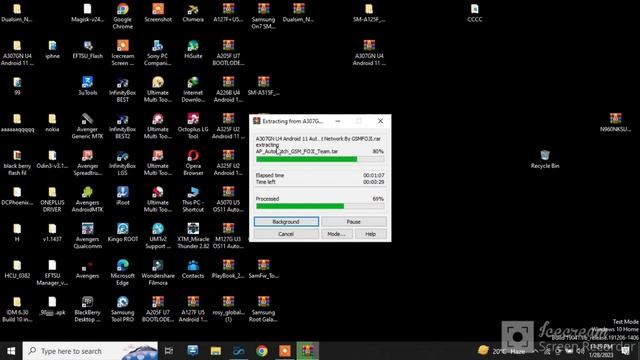The width and height of the screenshot is (640, 360).
Task: Open the Contacts desktop icon
Action: point(193,269)
